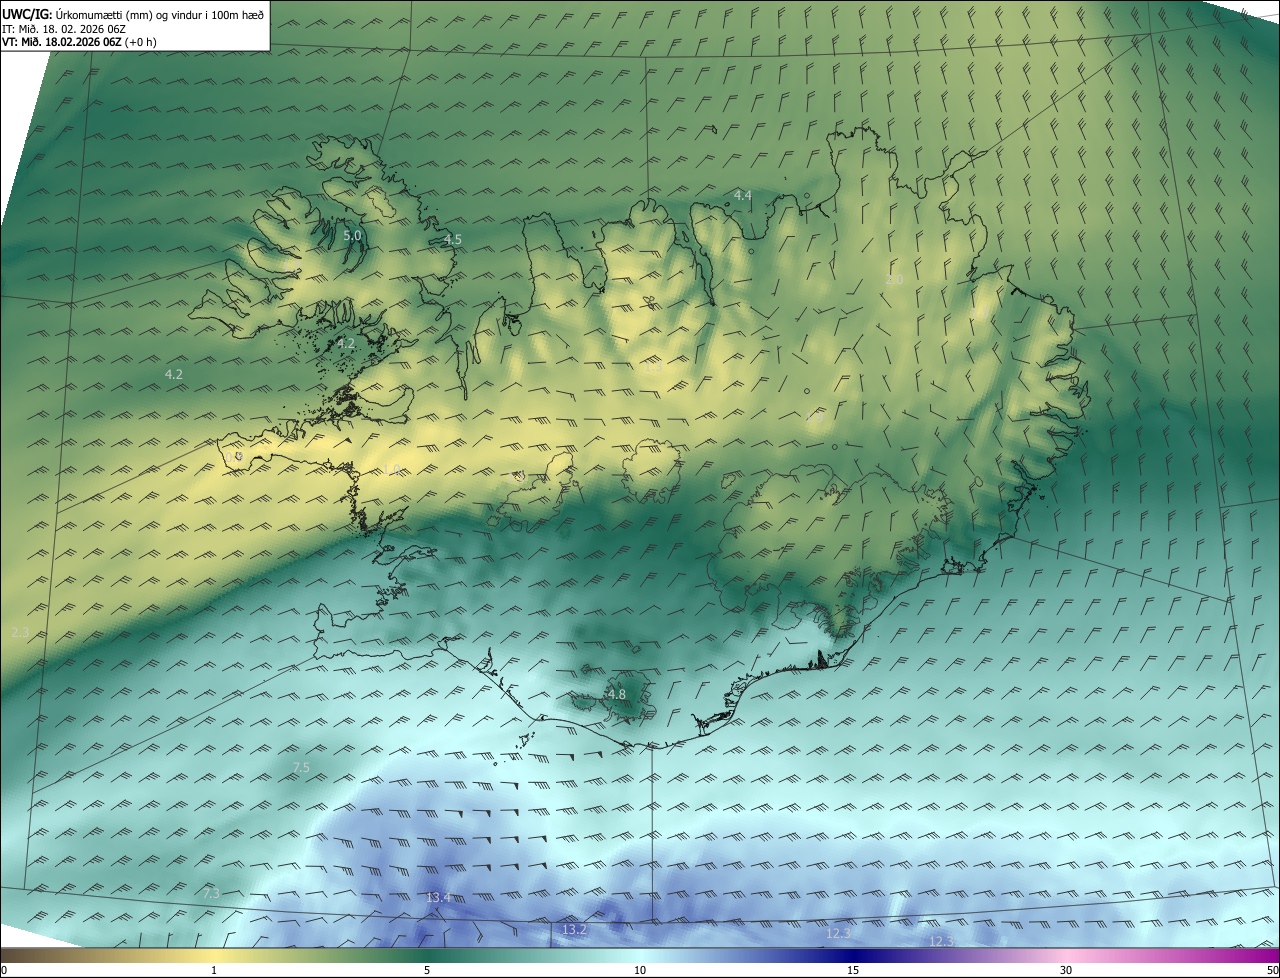Click the pink color band above the "30" tick
Viewport: 1280px width, 978px height.
(x=1066, y=955)
